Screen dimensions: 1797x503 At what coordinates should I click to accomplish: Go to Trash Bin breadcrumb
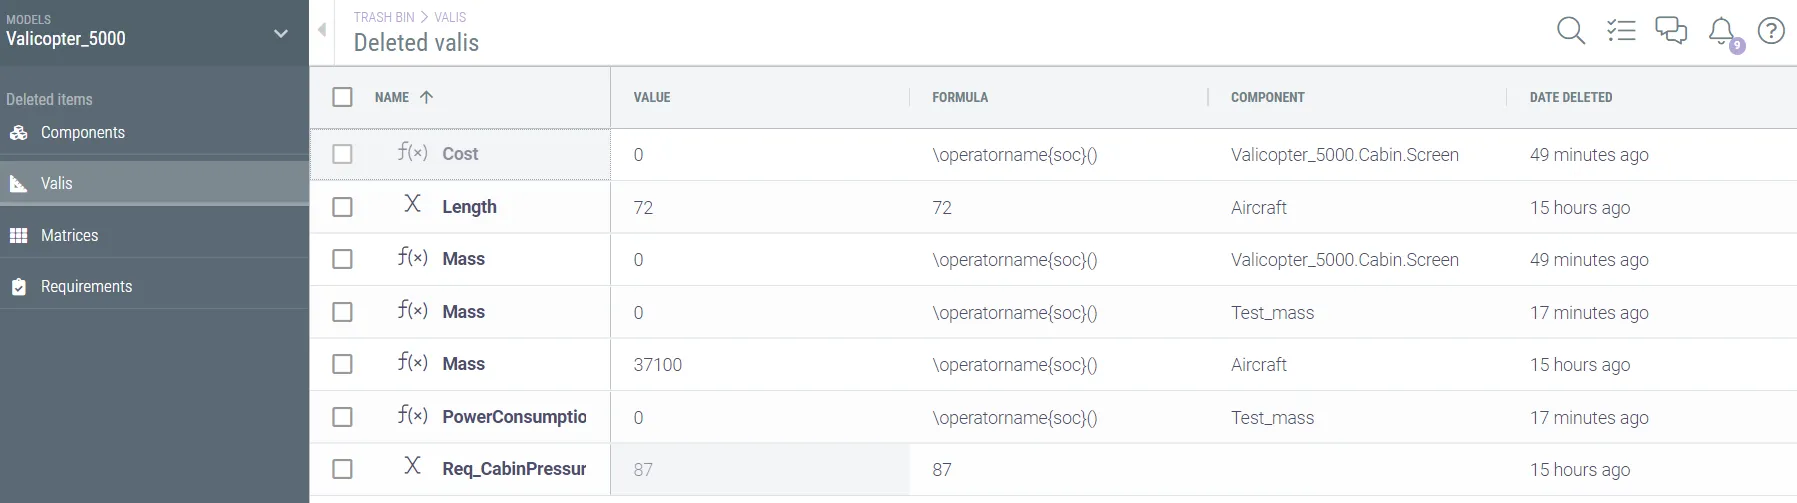384,17
